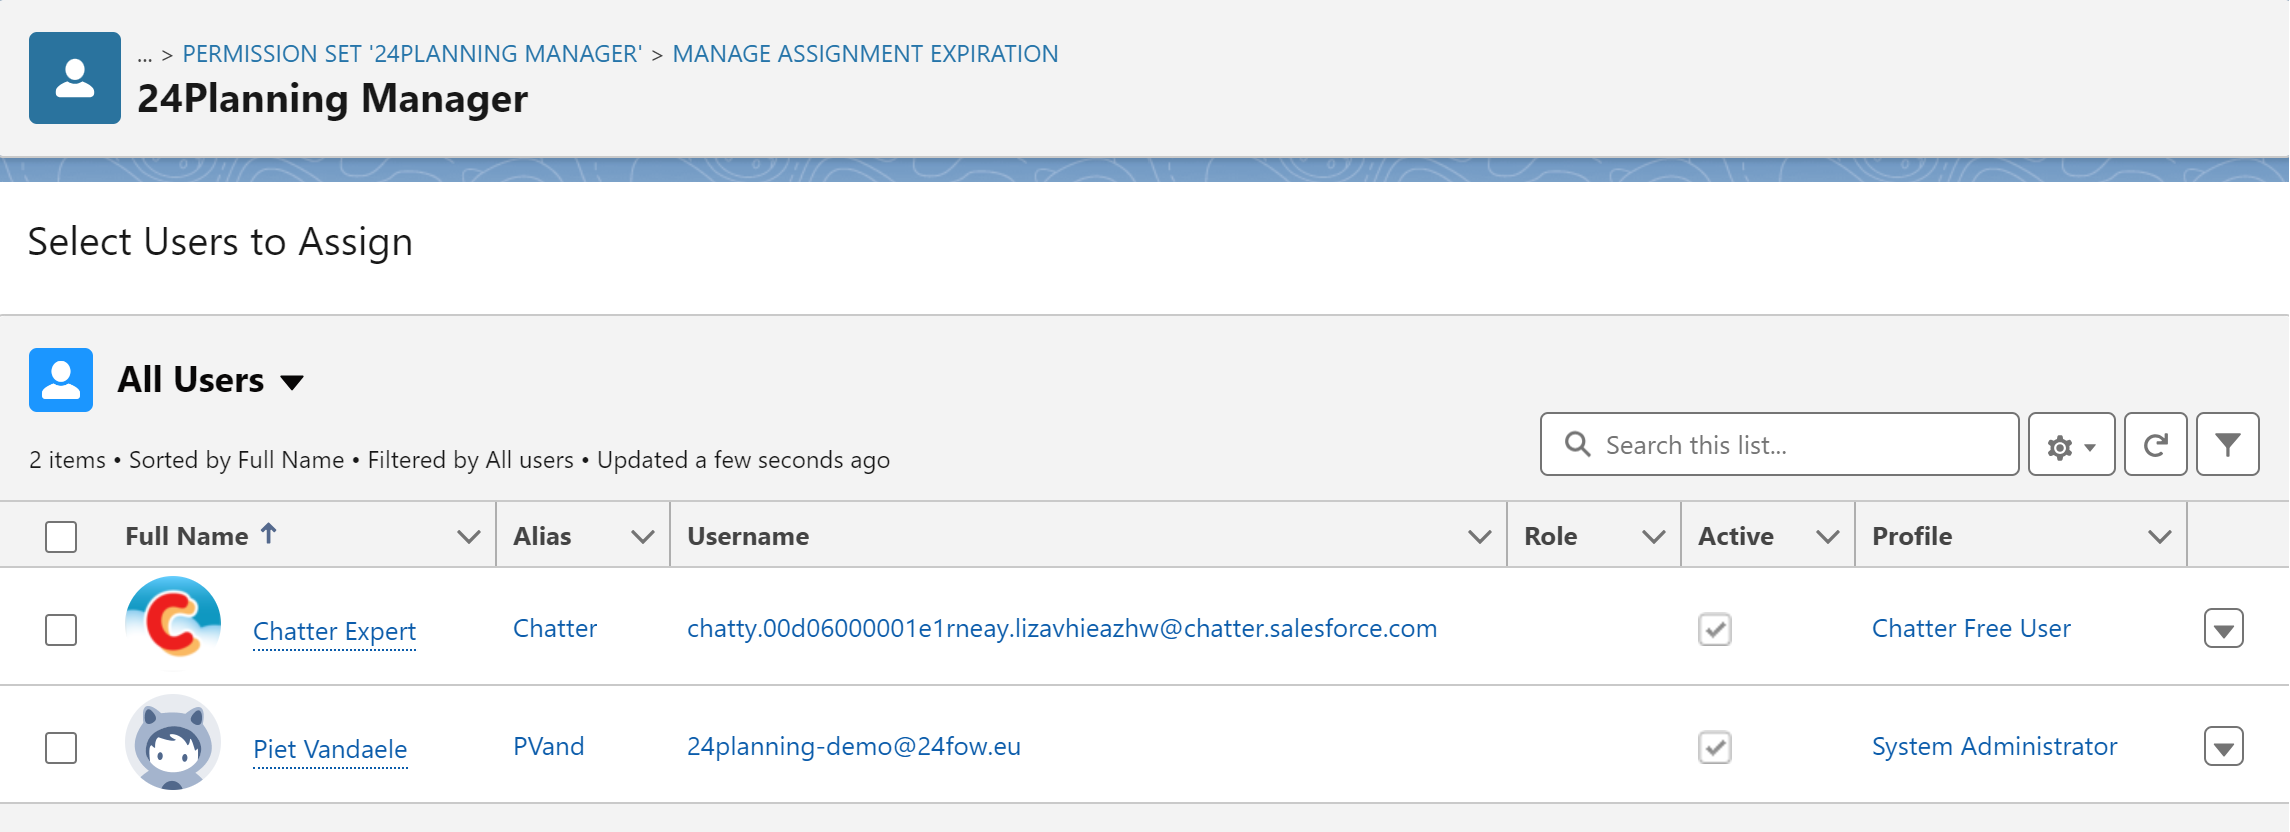This screenshot has width=2290, height=832.
Task: Click the blue All Users icon
Action: 61,380
